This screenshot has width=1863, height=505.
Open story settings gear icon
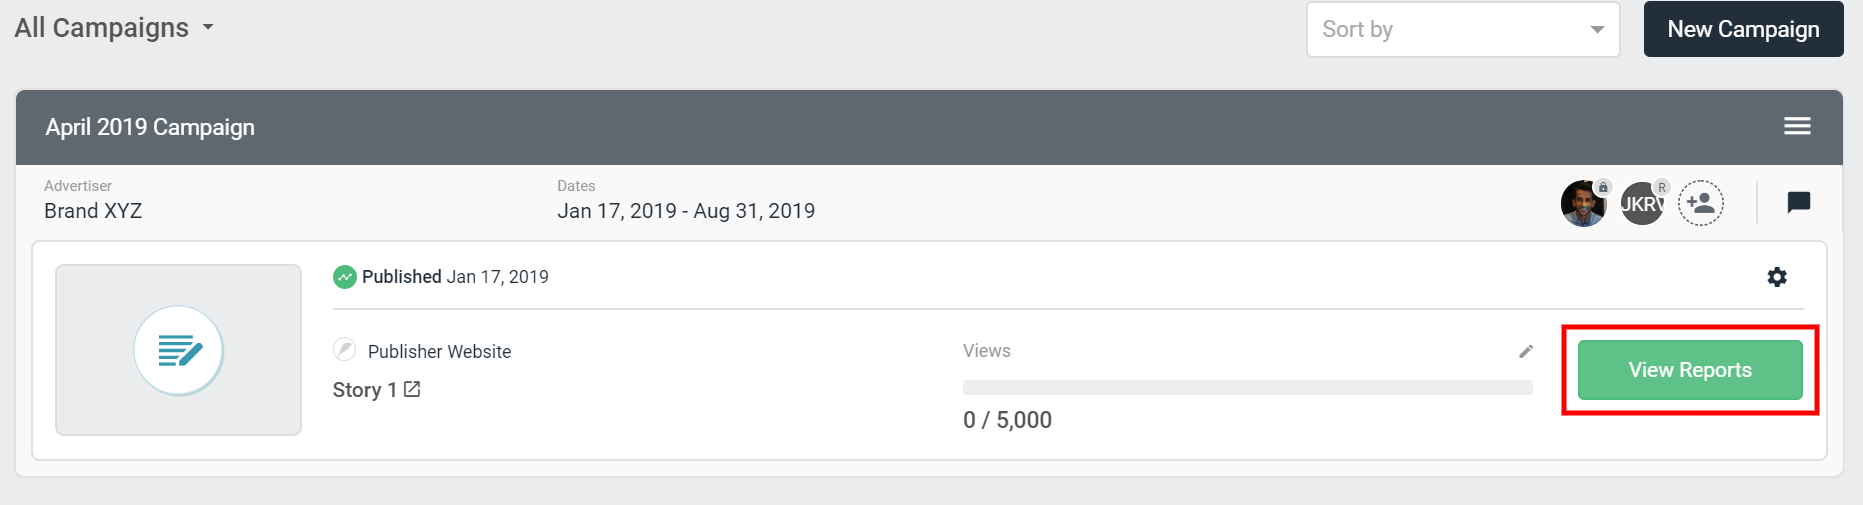click(1777, 277)
